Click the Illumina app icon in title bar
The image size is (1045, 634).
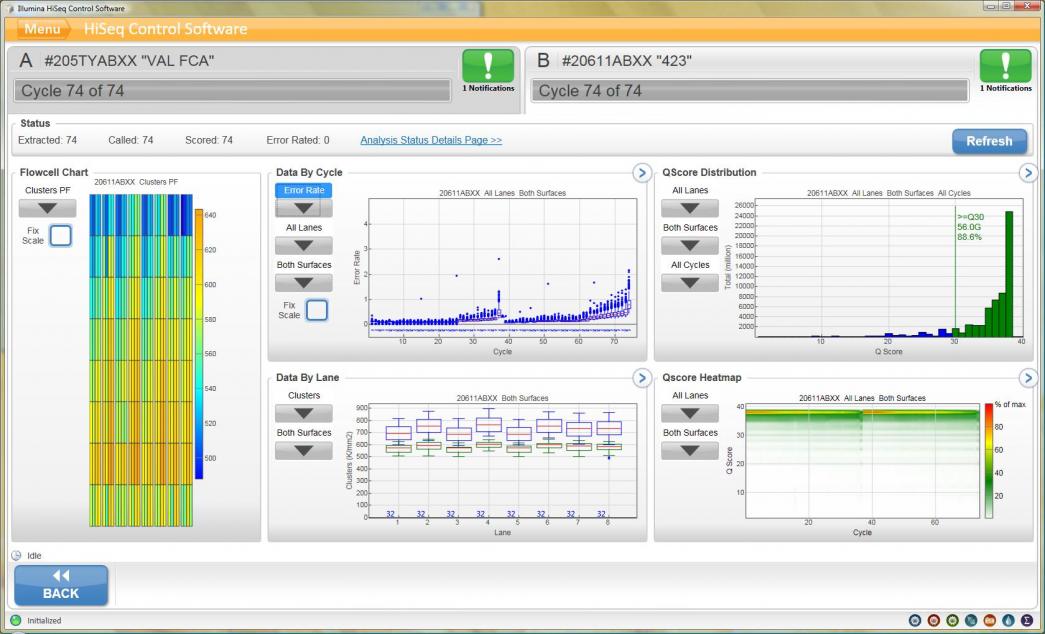tap(9, 8)
